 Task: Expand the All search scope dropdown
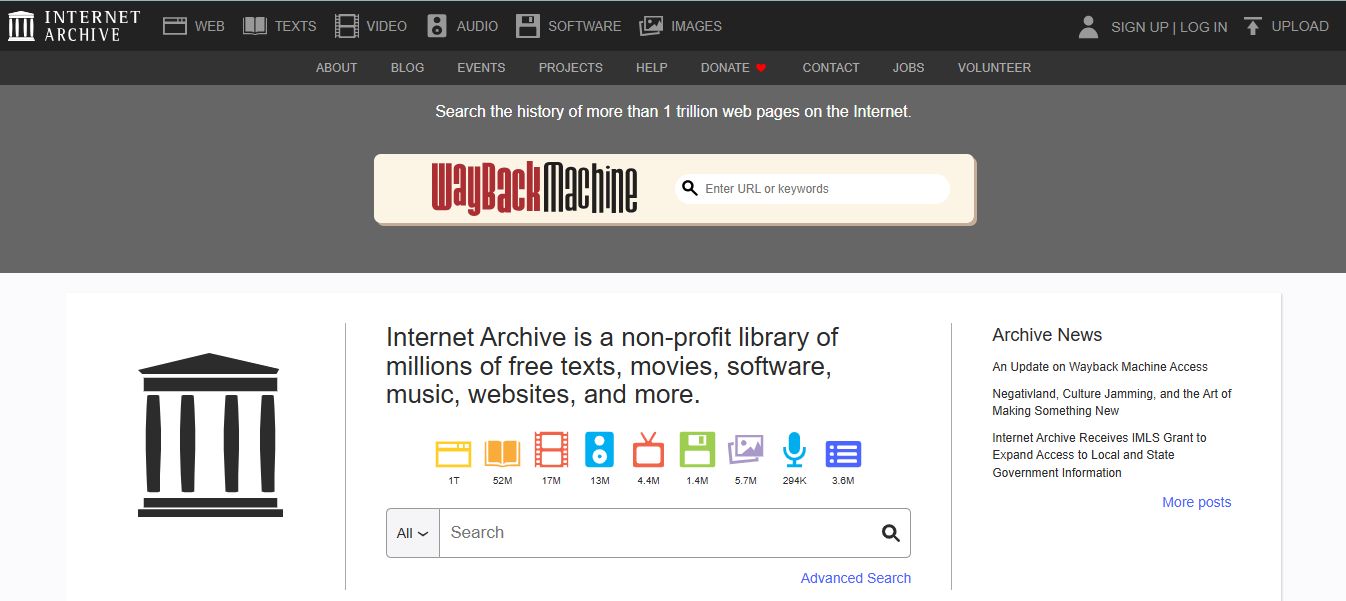[x=412, y=533]
